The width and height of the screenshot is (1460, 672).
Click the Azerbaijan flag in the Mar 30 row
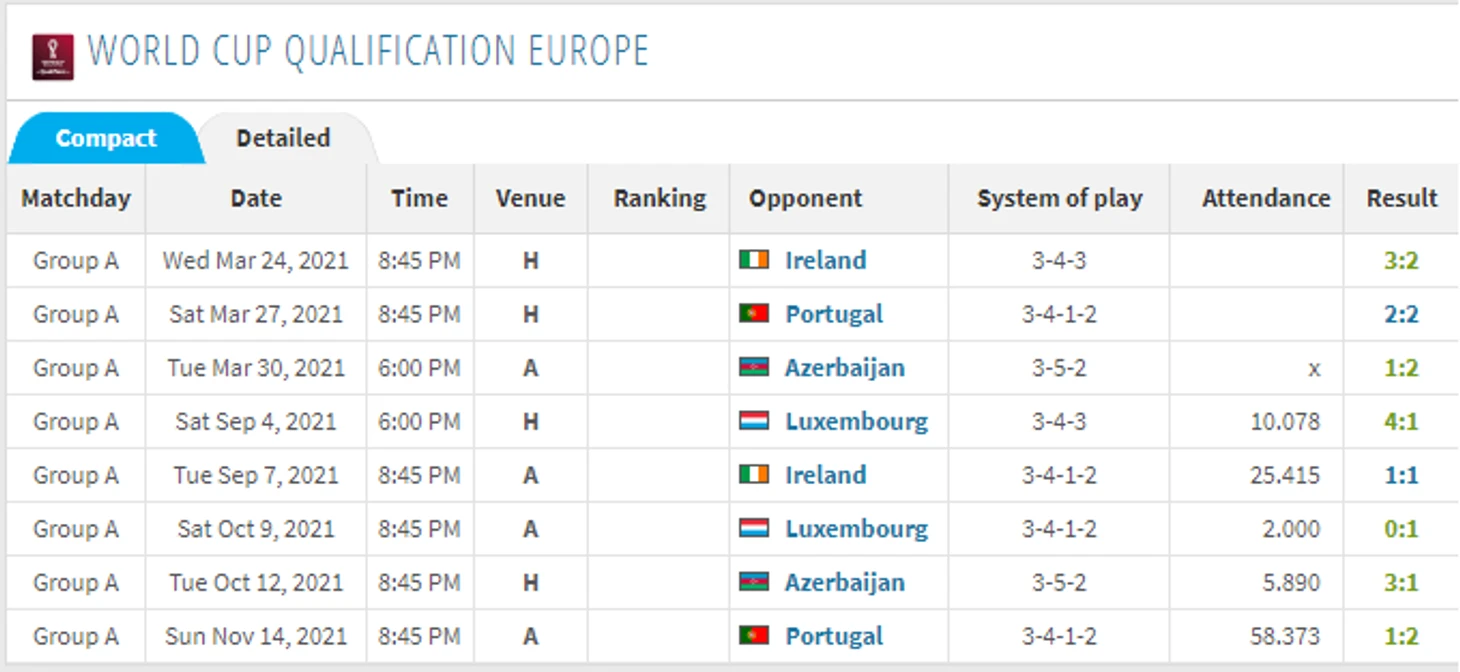754,367
